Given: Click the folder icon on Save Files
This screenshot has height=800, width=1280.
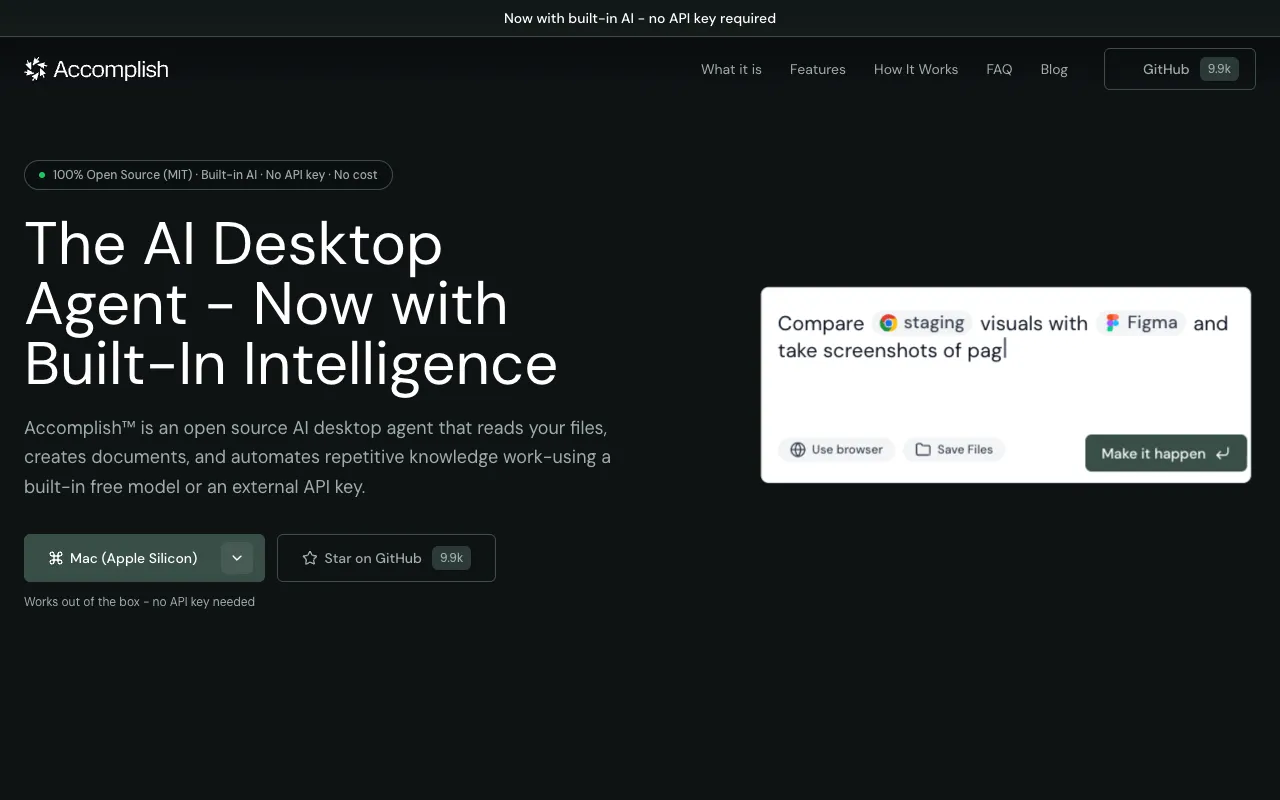Looking at the screenshot, I should point(922,449).
